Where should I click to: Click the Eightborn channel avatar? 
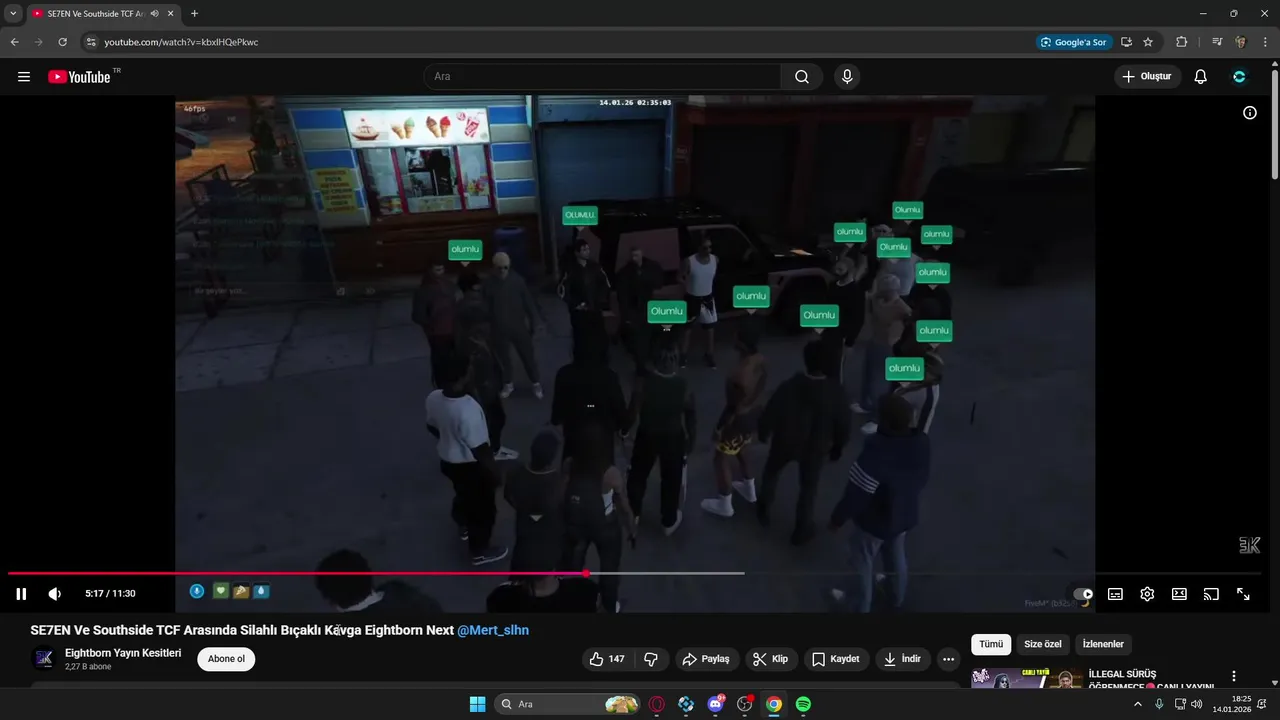tap(44, 658)
